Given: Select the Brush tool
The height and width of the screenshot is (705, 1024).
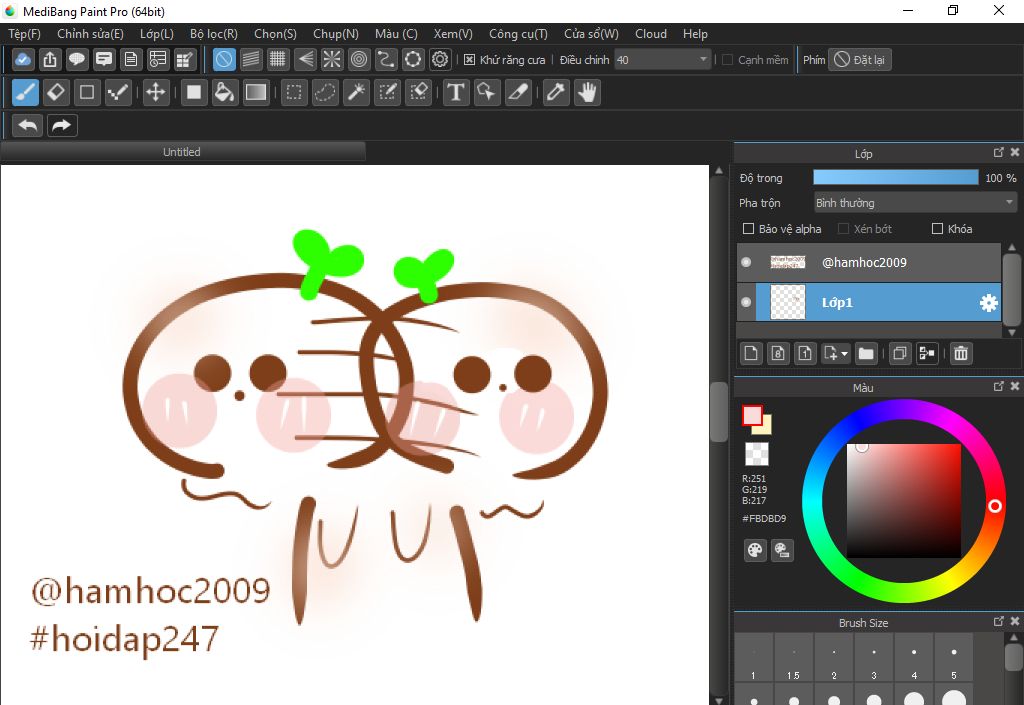Looking at the screenshot, I should point(25,93).
